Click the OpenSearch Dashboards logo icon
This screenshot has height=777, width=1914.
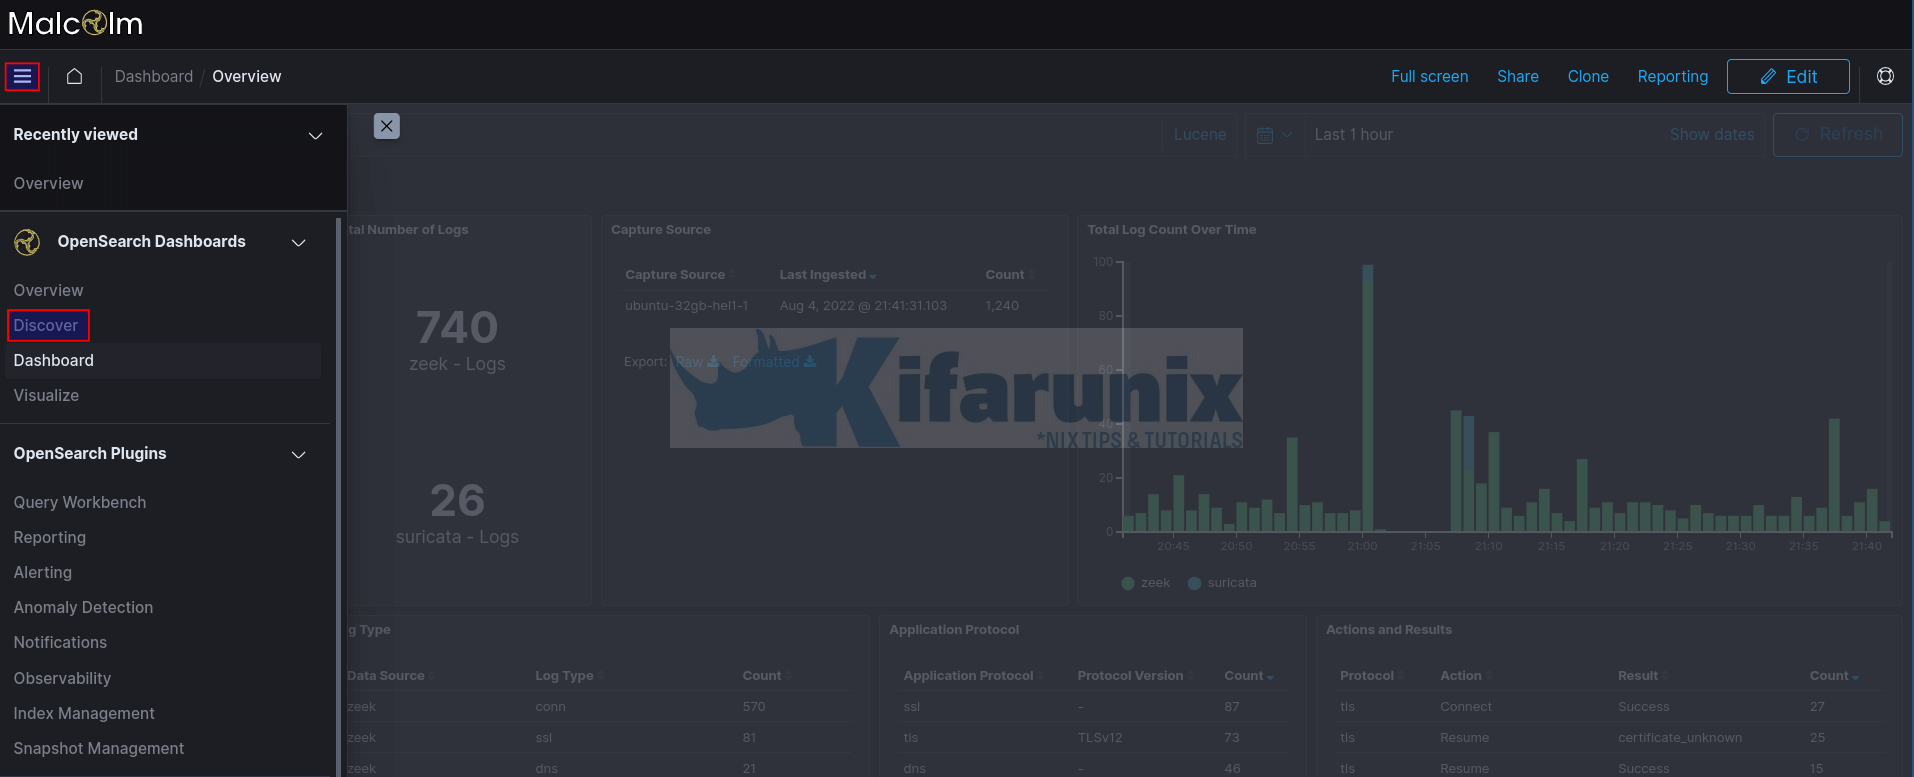pyautogui.click(x=27, y=242)
